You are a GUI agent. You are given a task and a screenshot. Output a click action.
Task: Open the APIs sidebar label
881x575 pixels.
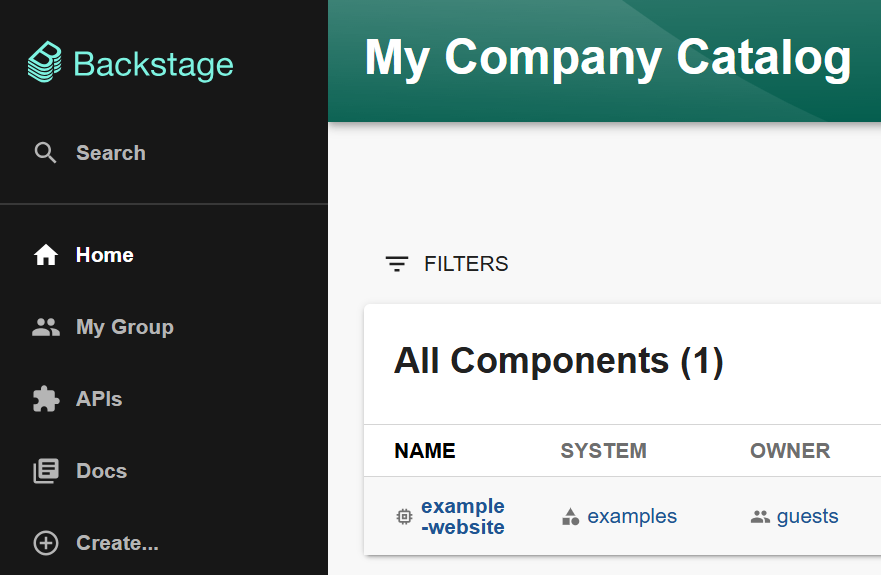pos(99,399)
